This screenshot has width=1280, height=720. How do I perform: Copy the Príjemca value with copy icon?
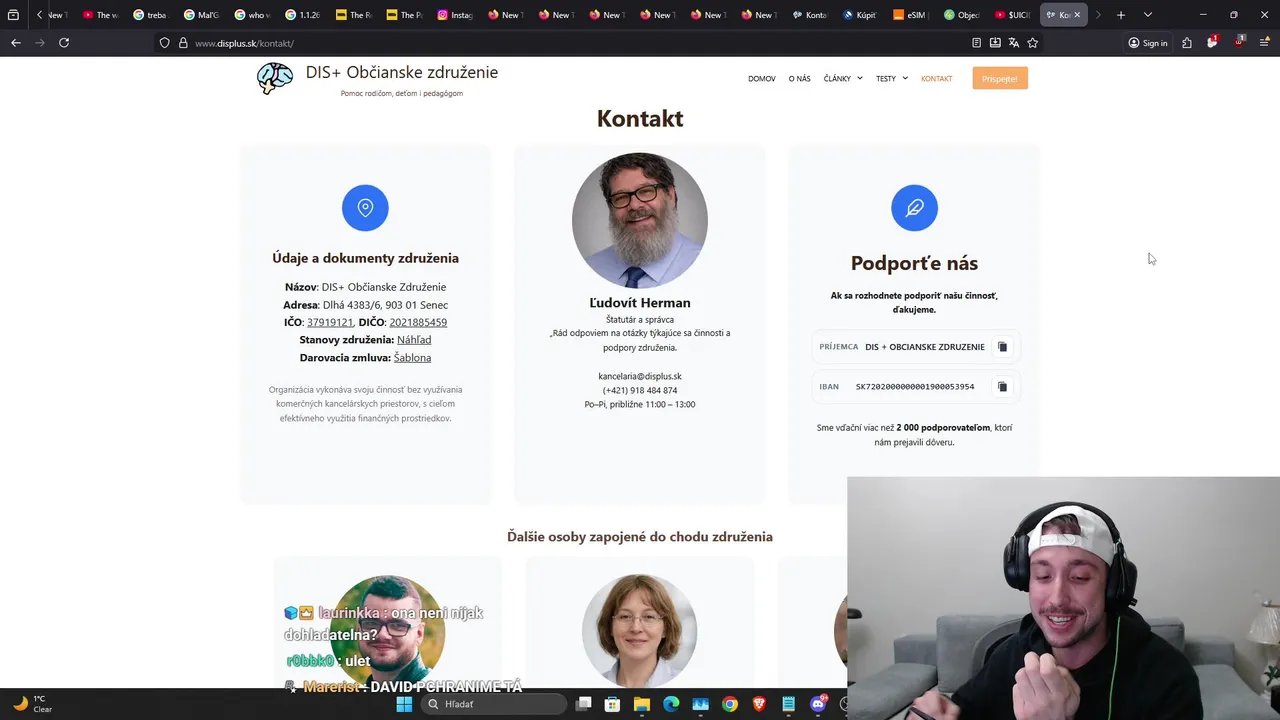1002,347
